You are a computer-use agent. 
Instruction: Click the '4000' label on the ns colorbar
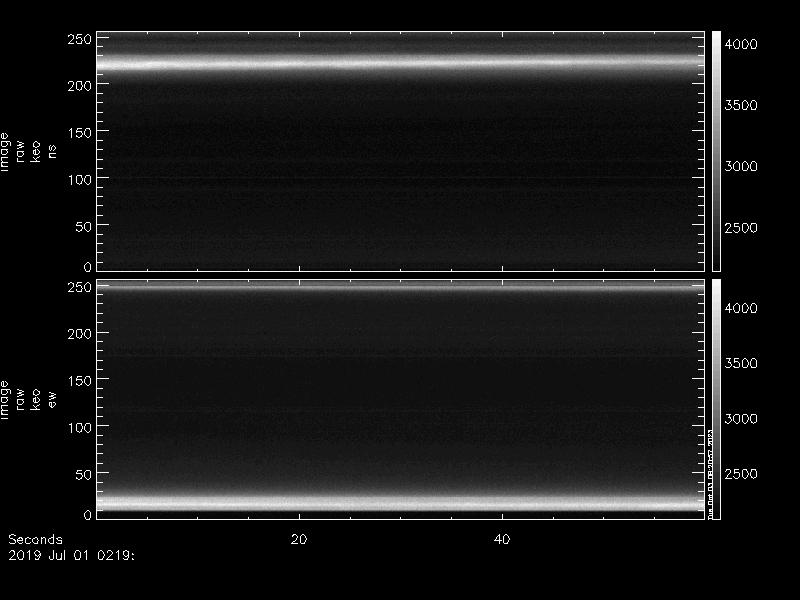tap(741, 44)
